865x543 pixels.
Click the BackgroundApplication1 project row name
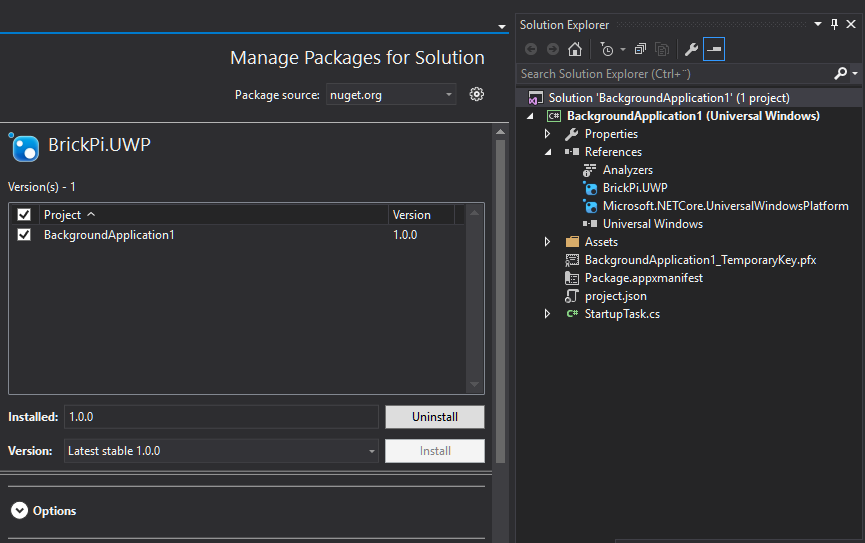coord(109,235)
